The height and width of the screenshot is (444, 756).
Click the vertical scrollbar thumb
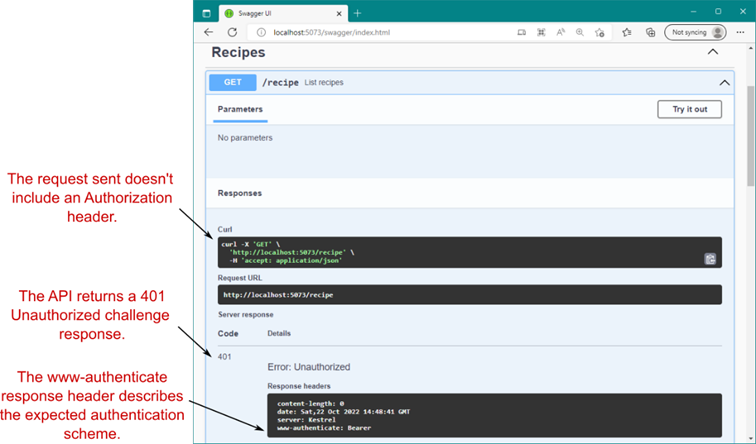[751, 136]
